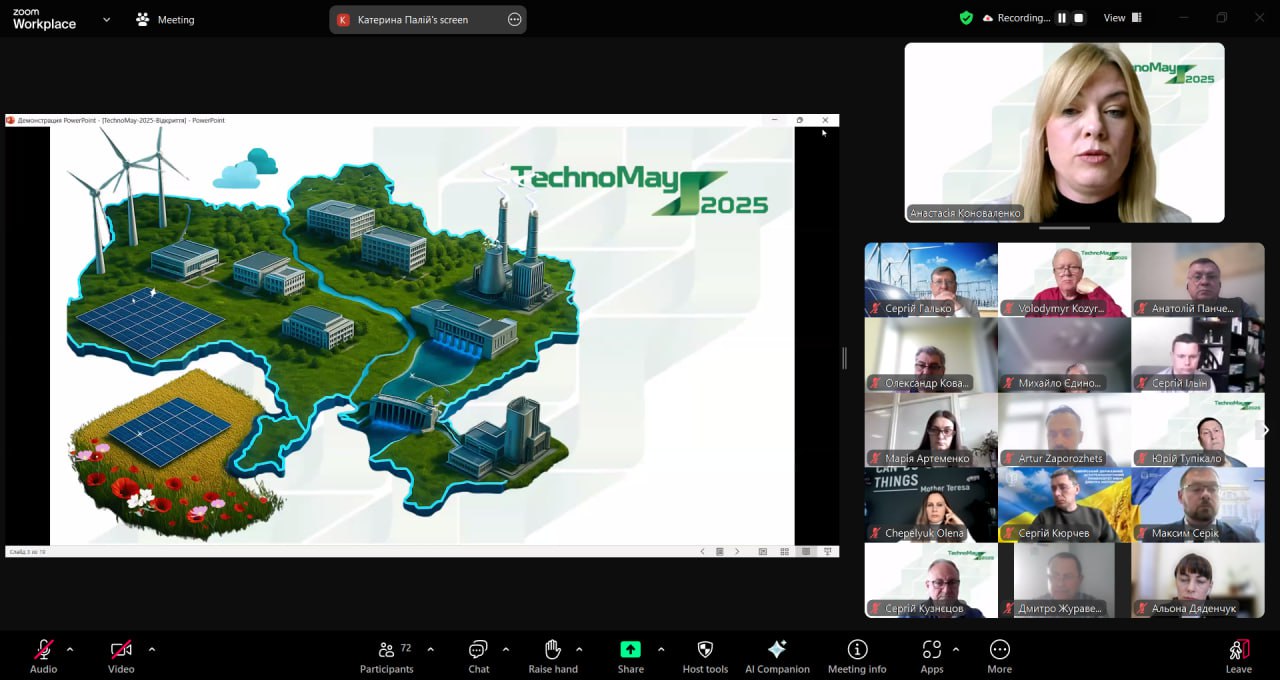1280x680 pixels.
Task: Click the Leave meeting button
Action: click(x=1238, y=656)
